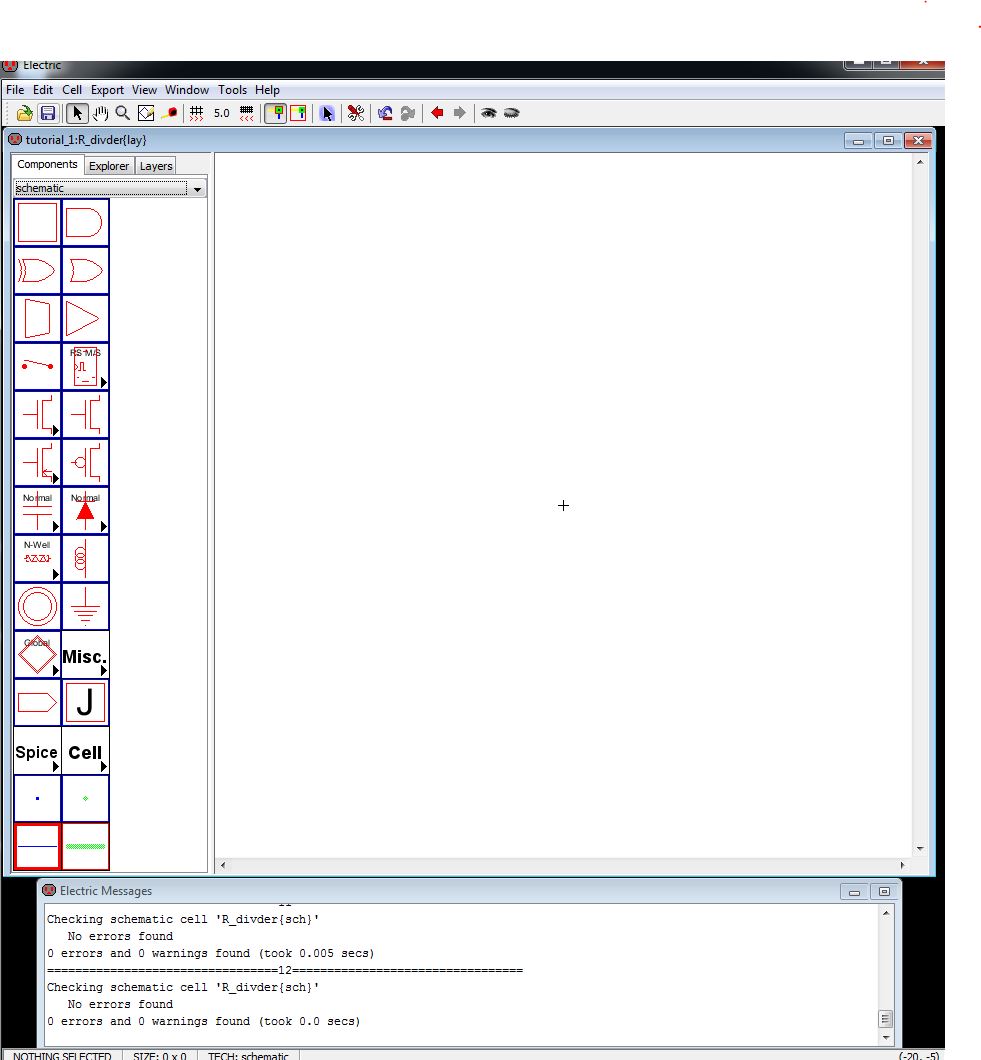Open the Cell component list

(x=85, y=750)
